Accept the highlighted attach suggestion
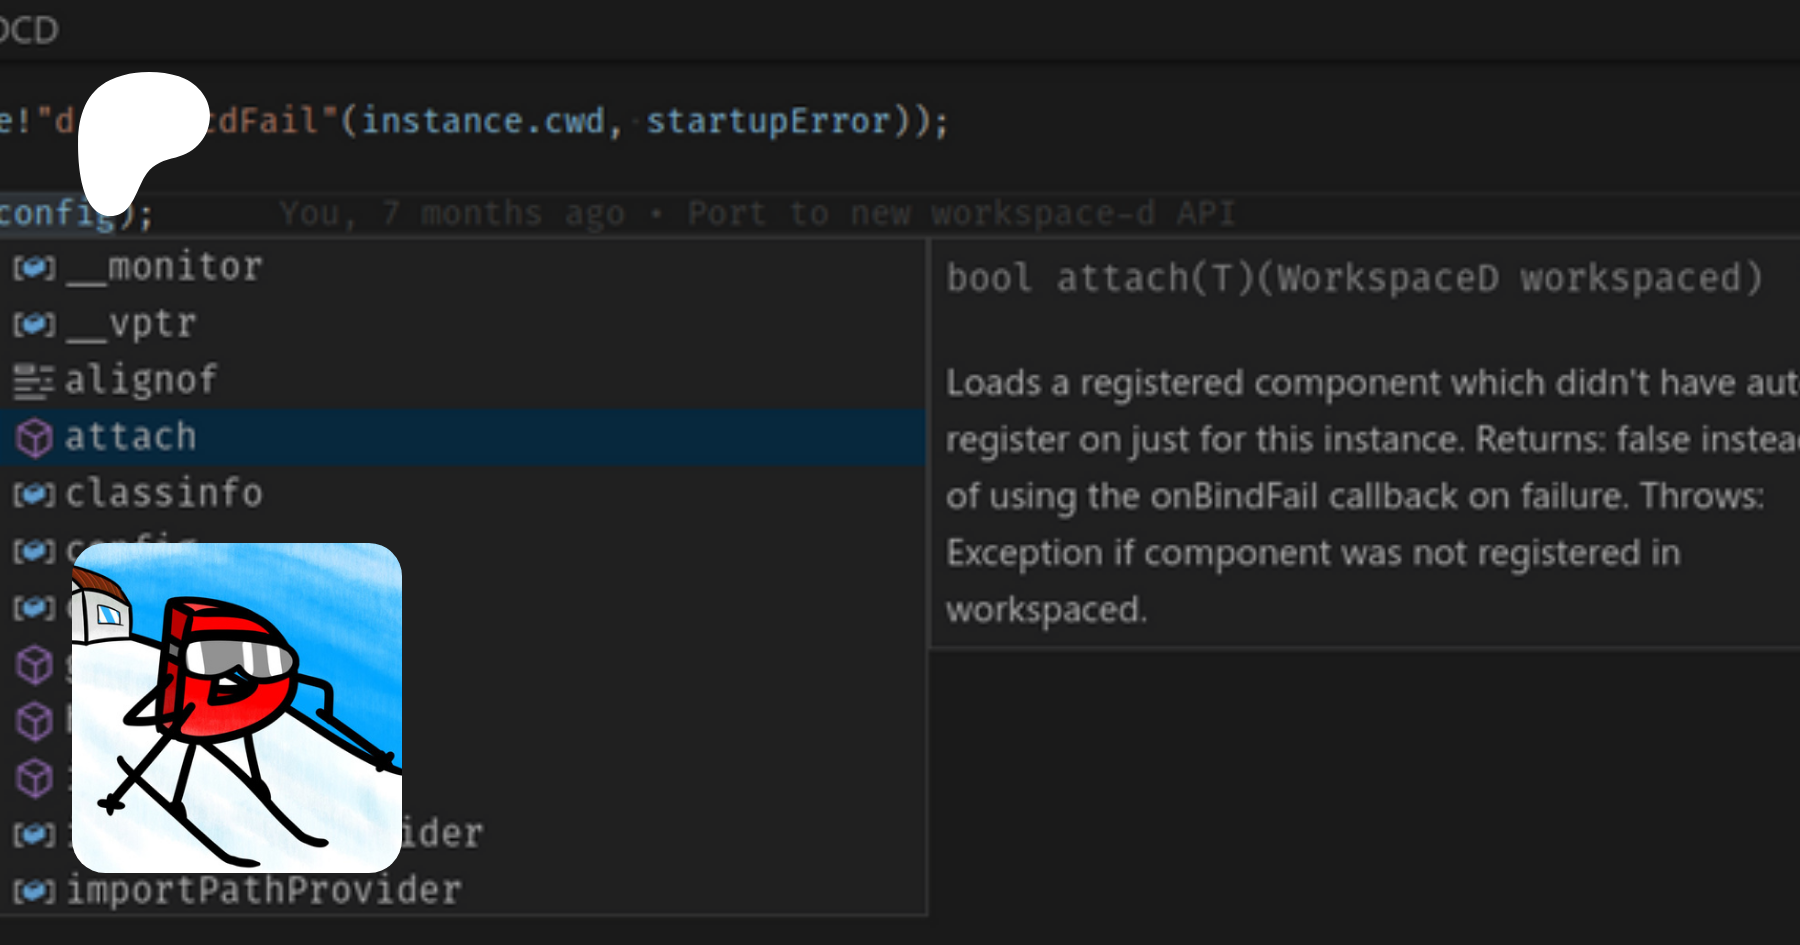This screenshot has width=1800, height=945. [131, 437]
